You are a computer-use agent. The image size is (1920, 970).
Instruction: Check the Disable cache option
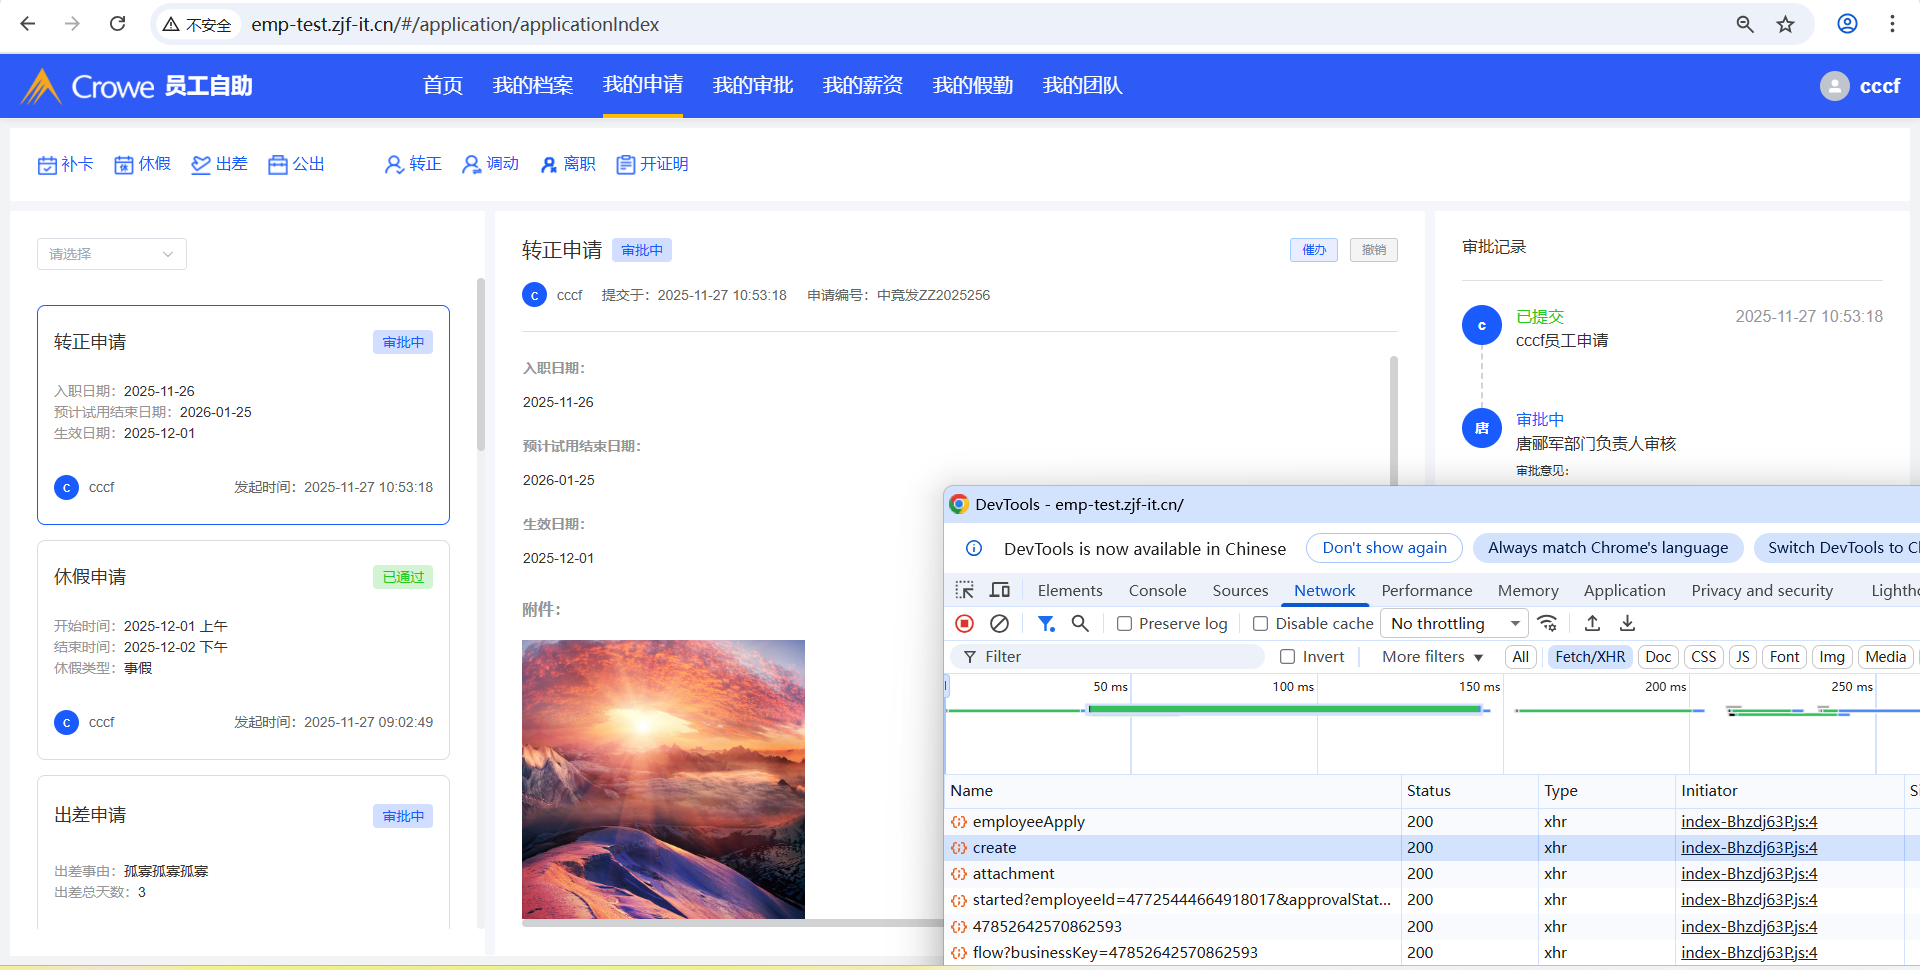[x=1261, y=624]
